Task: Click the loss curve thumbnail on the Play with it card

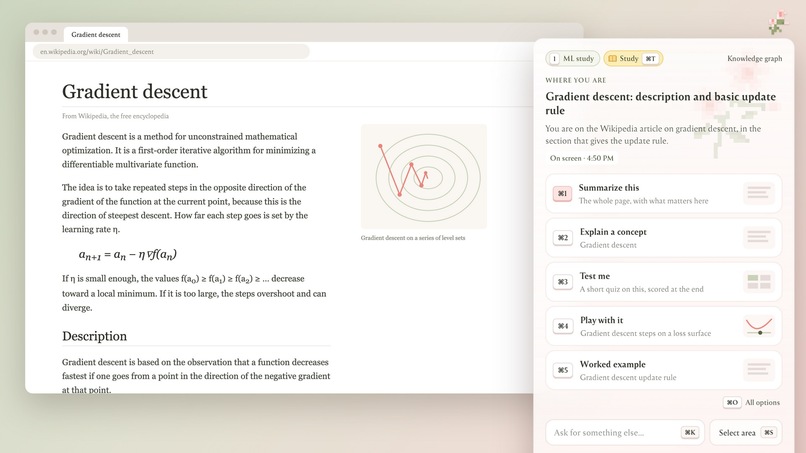Action: coord(759,326)
